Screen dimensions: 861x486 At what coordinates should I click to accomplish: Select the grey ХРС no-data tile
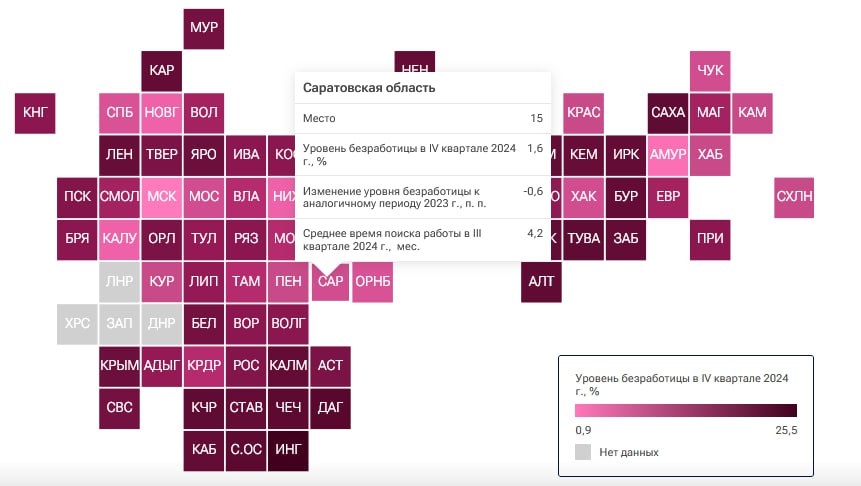[77, 324]
